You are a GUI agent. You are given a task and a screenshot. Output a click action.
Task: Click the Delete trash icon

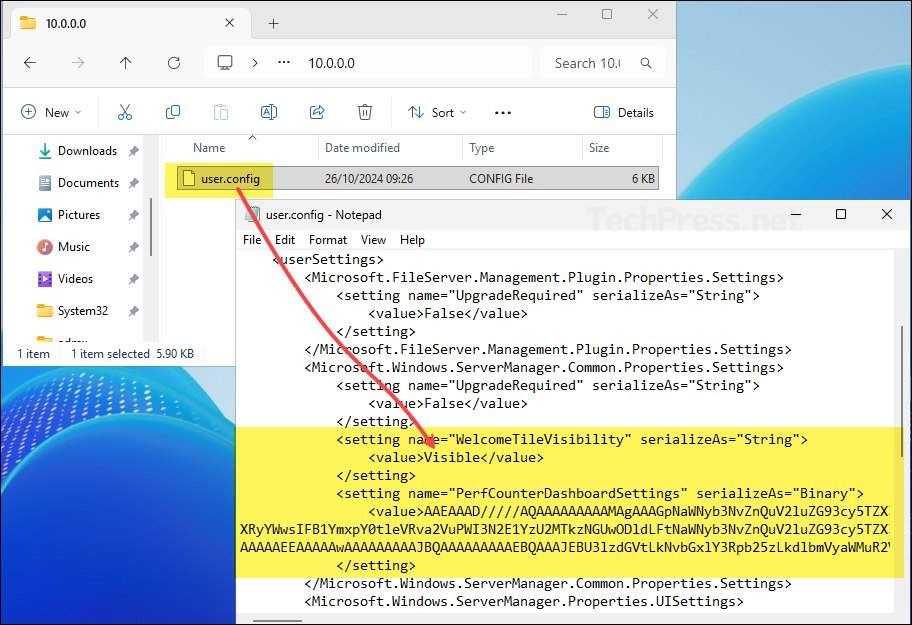click(364, 112)
